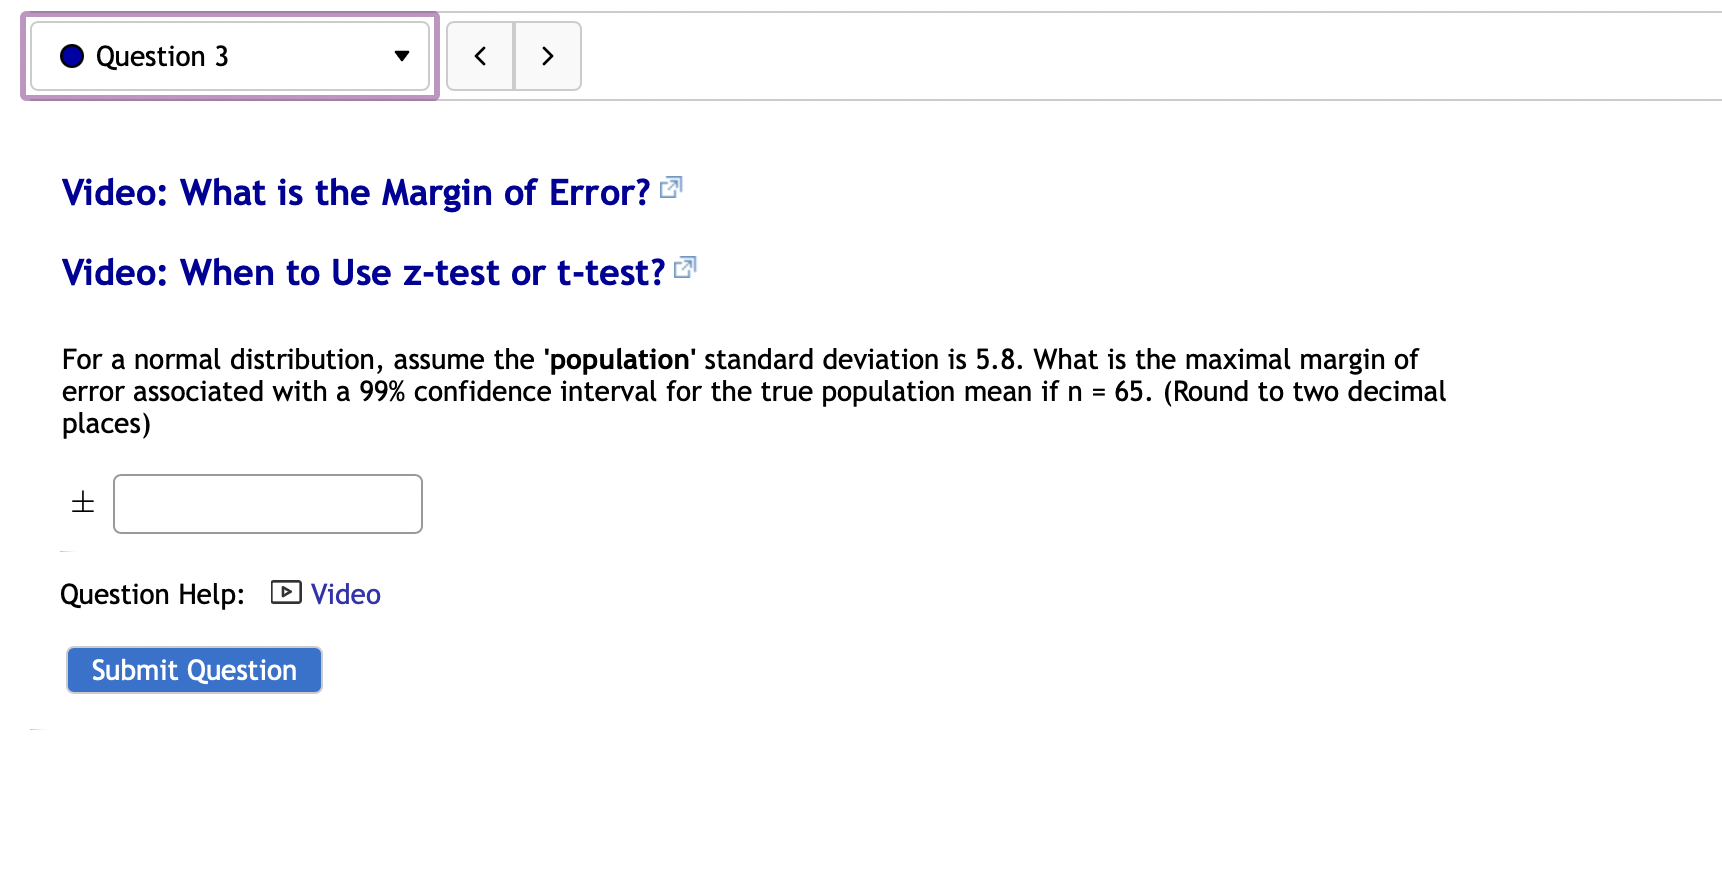Click the plus-minus symbol beside the answer box

pyautogui.click(x=81, y=502)
